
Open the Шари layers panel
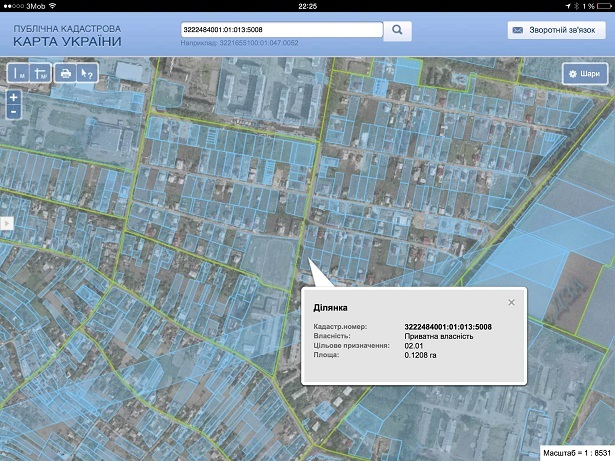click(584, 74)
